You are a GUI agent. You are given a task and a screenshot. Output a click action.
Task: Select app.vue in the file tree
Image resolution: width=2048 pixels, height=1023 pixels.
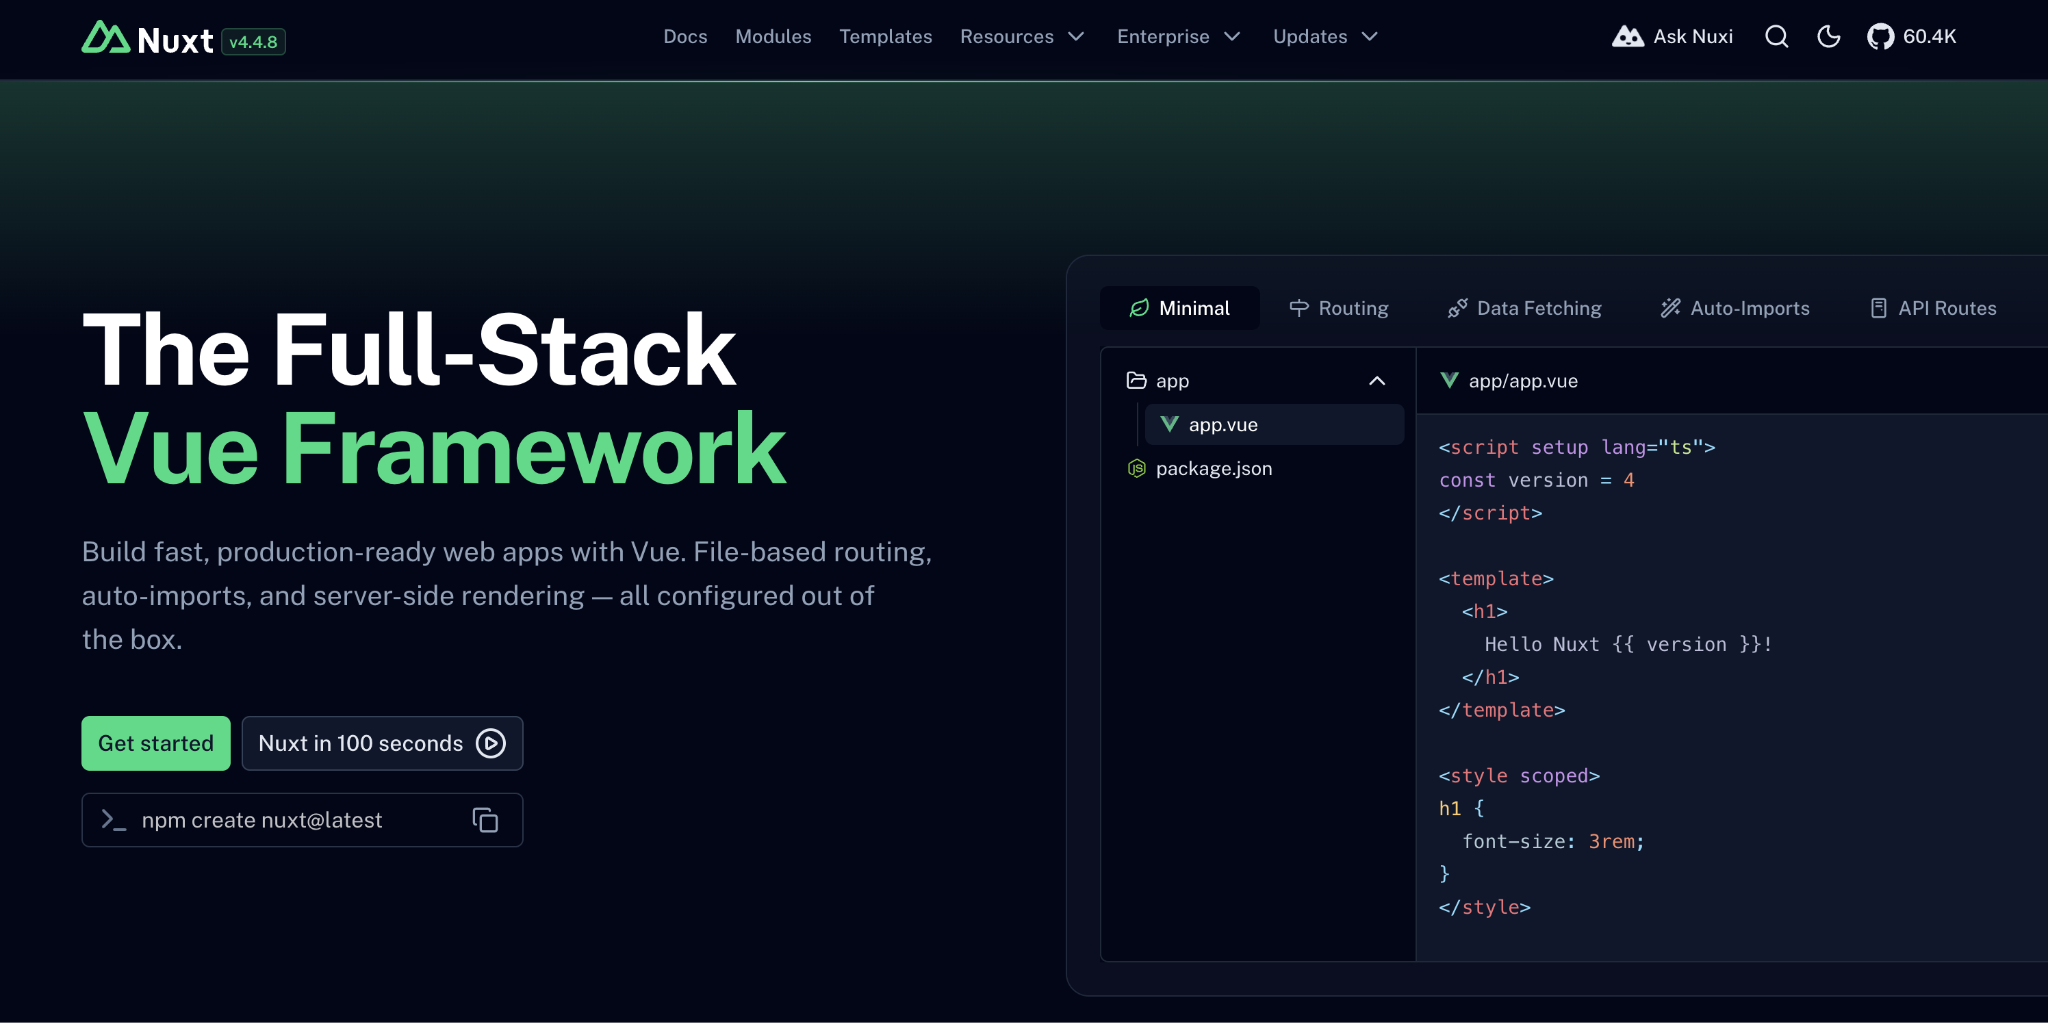(1274, 425)
